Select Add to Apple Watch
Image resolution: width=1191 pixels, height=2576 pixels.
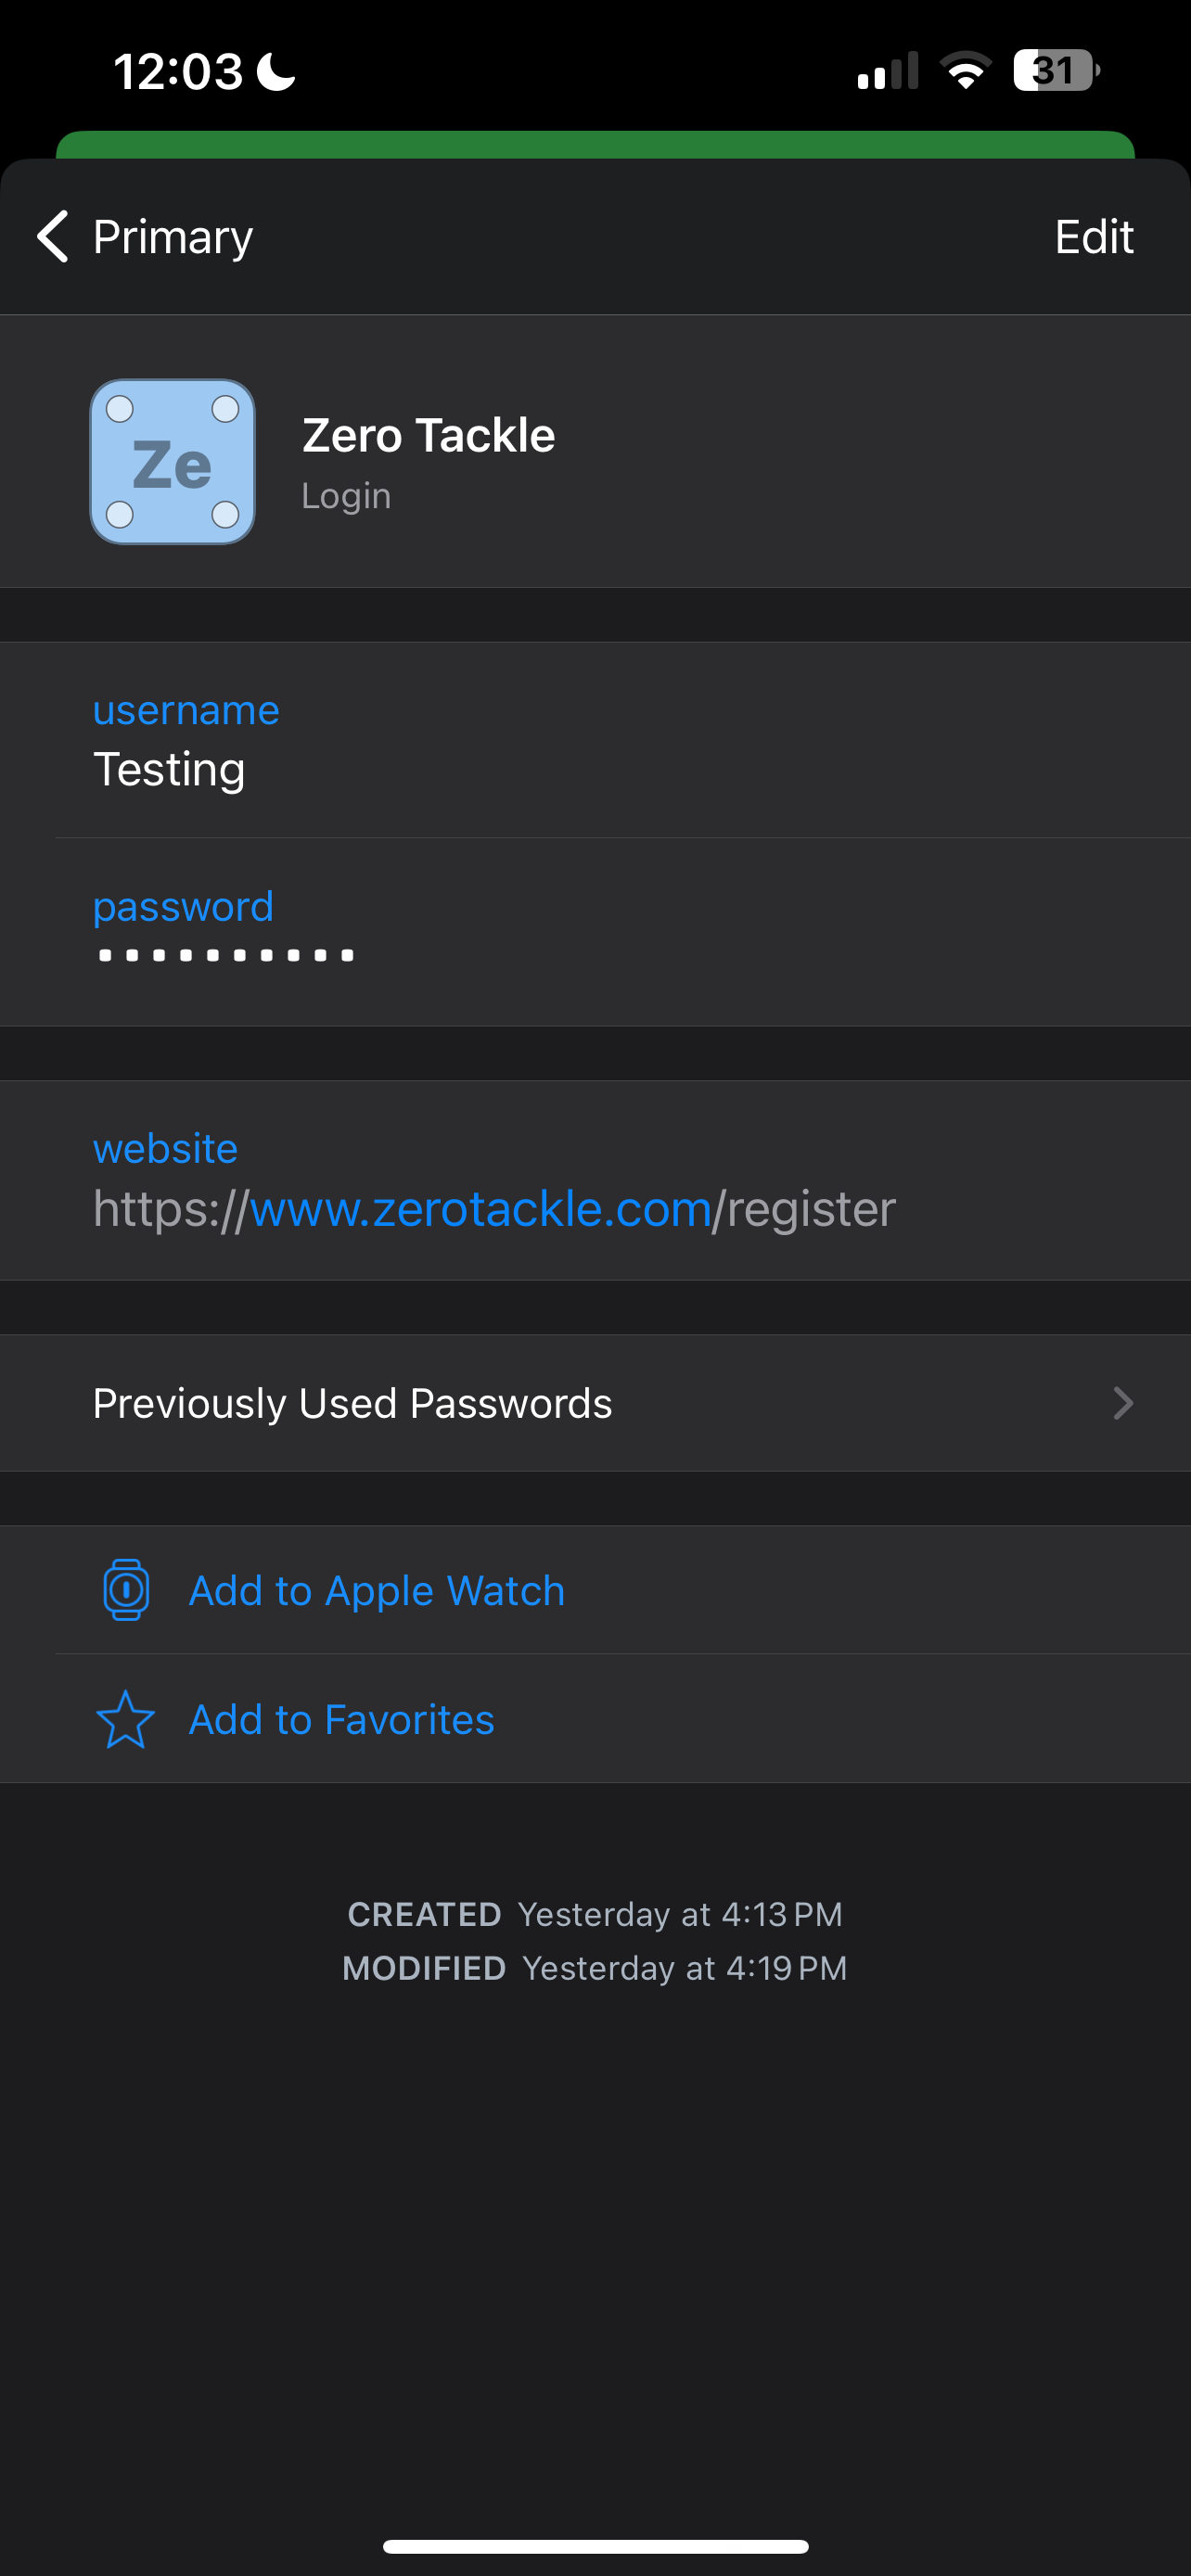(376, 1590)
